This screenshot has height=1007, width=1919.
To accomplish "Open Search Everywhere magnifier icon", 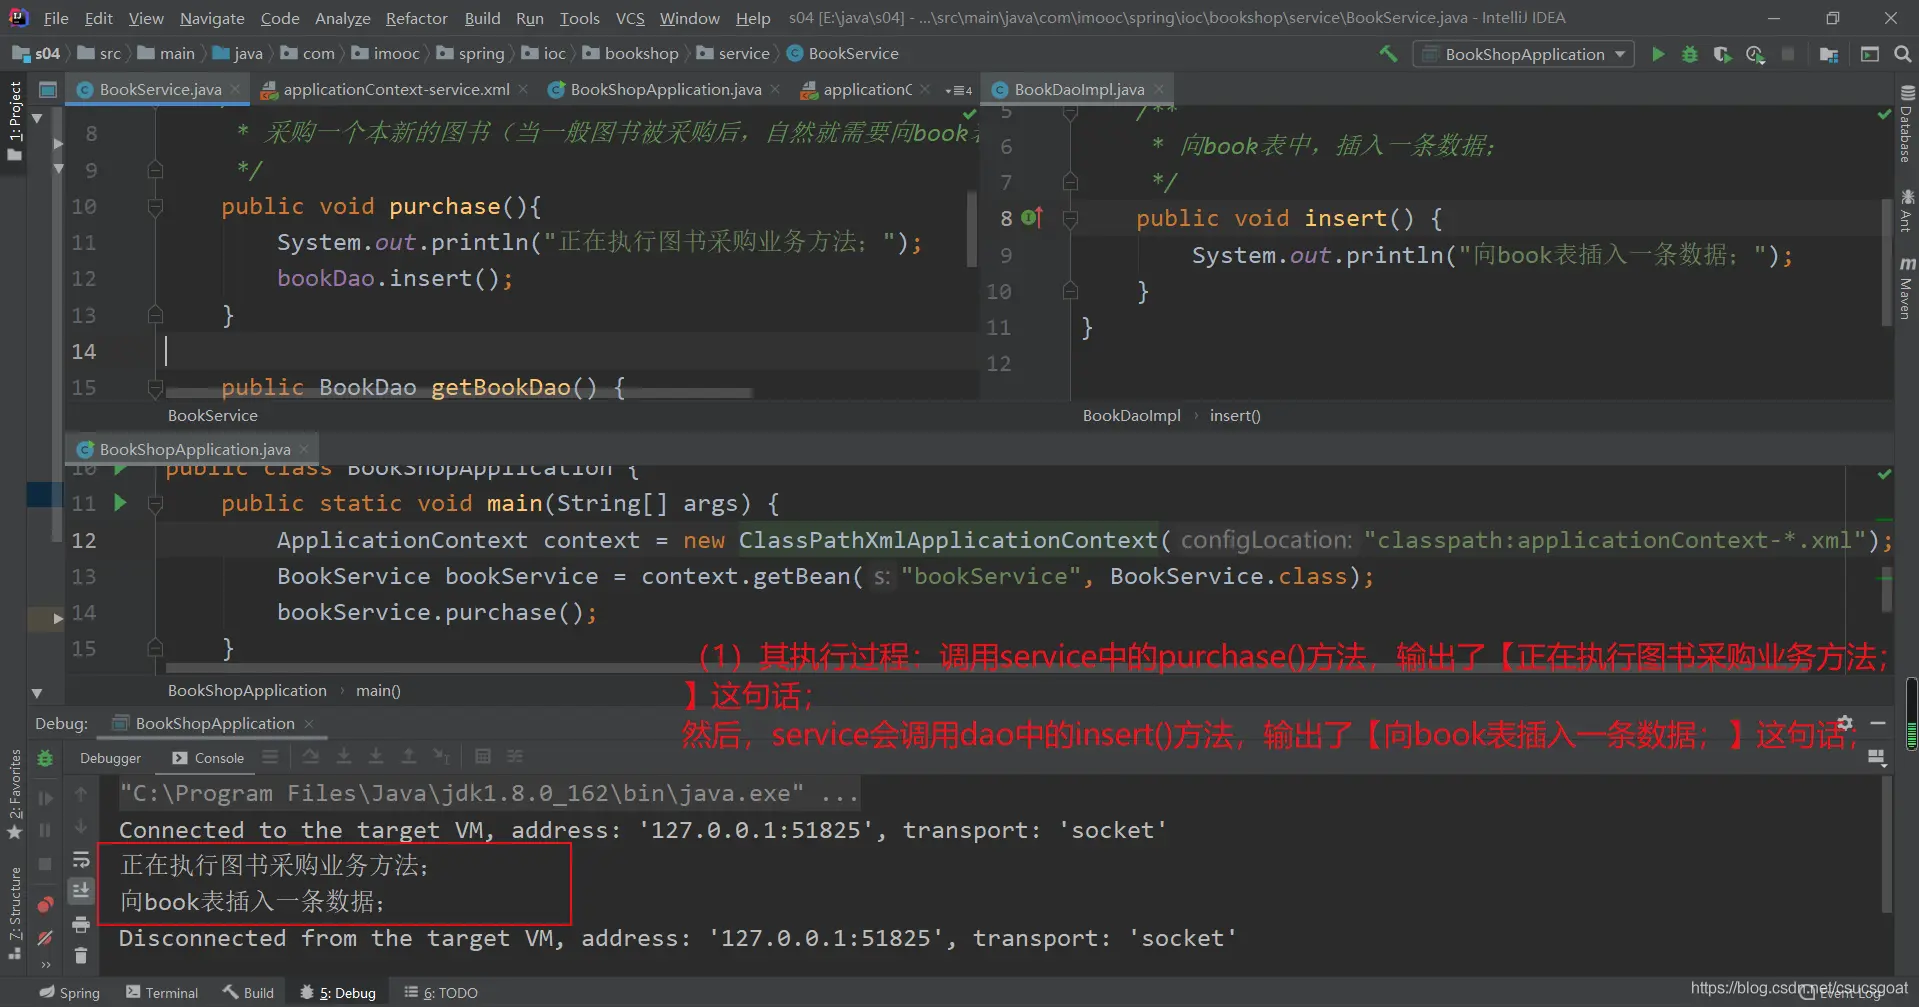I will pyautogui.click(x=1902, y=54).
